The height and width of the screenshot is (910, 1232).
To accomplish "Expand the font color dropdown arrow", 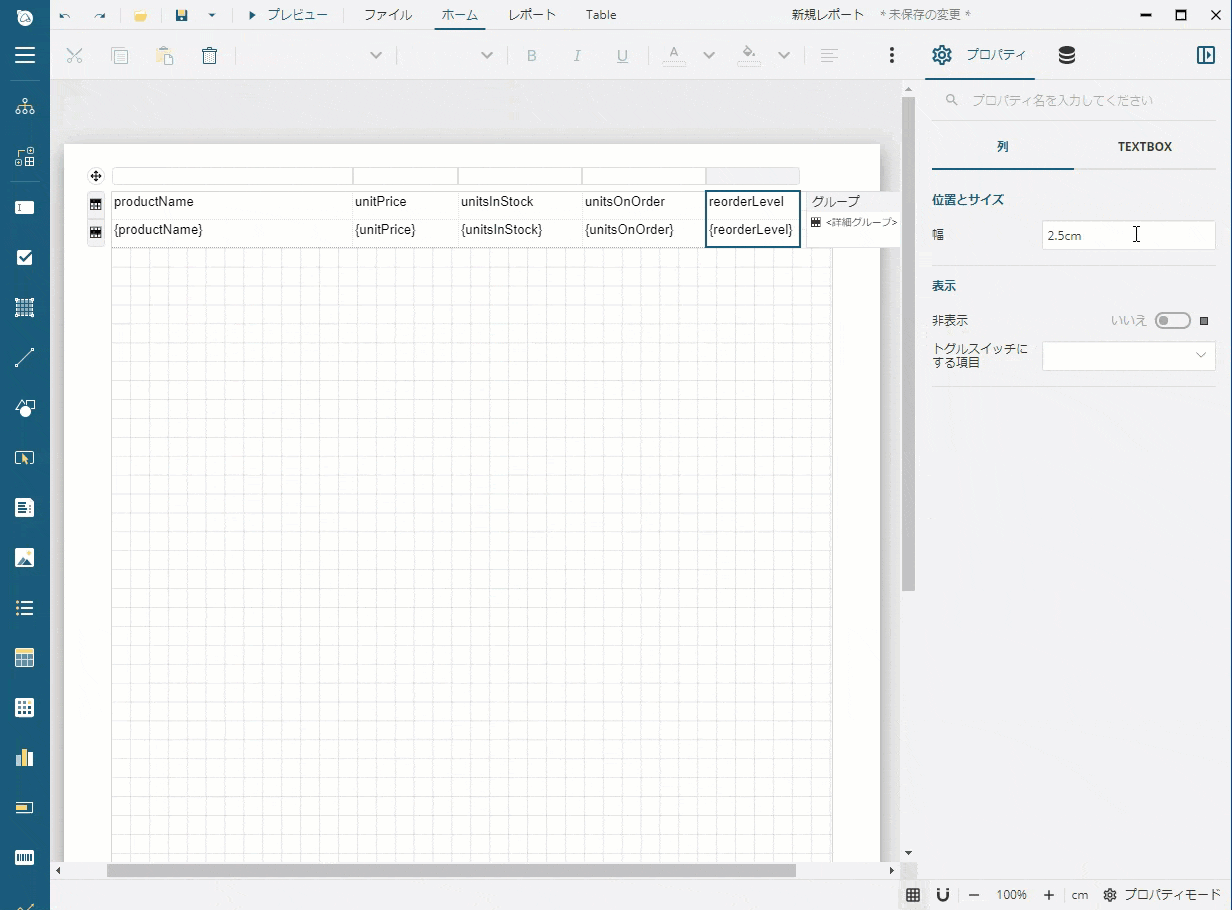I will [x=709, y=56].
